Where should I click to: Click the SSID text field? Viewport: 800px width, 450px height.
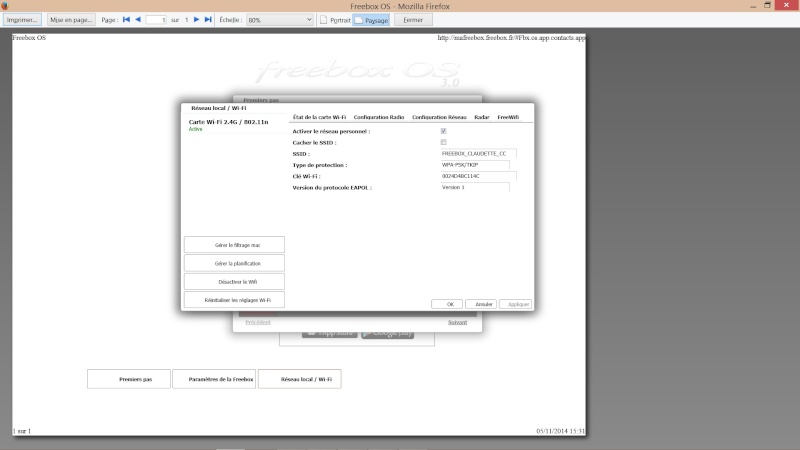478,154
